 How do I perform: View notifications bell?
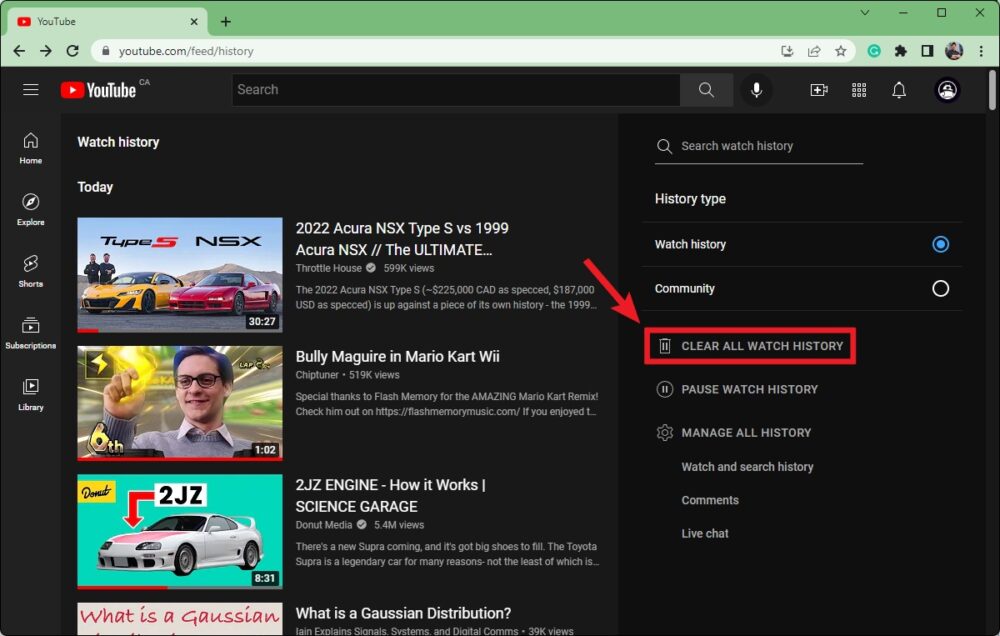(x=899, y=90)
